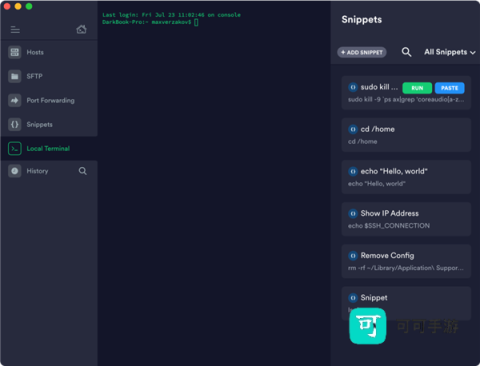
Task: Paste the sudo kill snippet
Action: click(449, 88)
